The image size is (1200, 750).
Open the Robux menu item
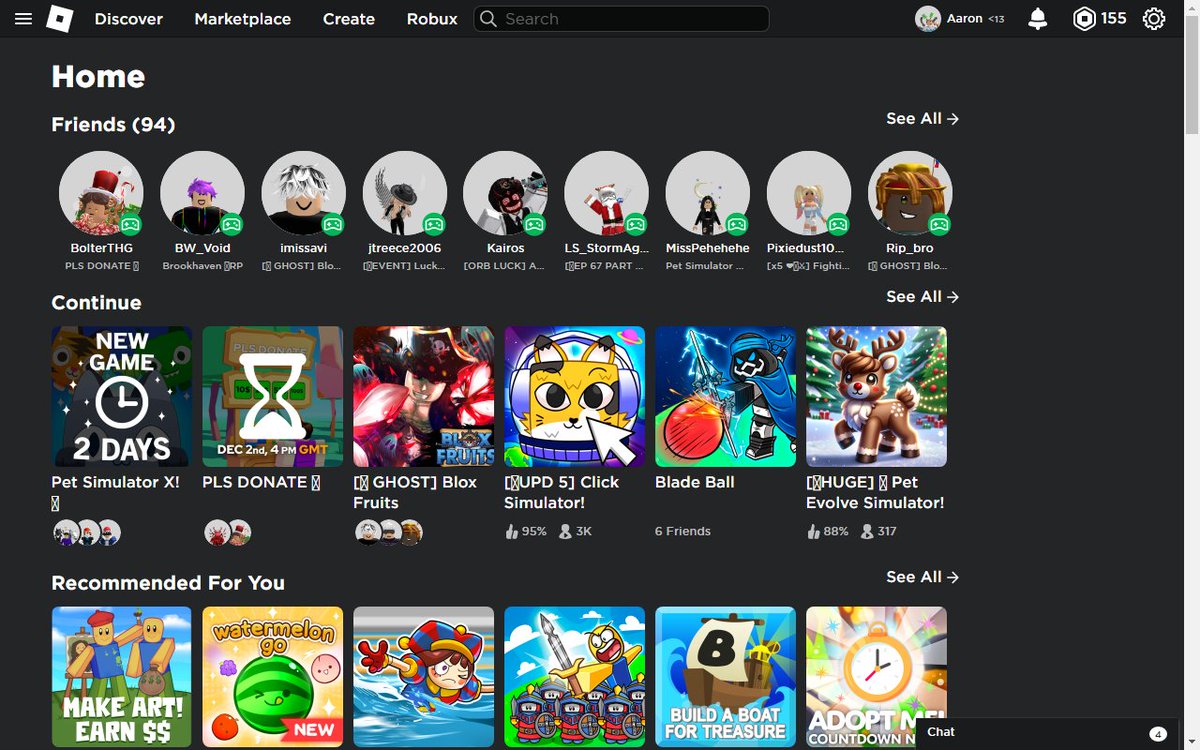(x=432, y=19)
